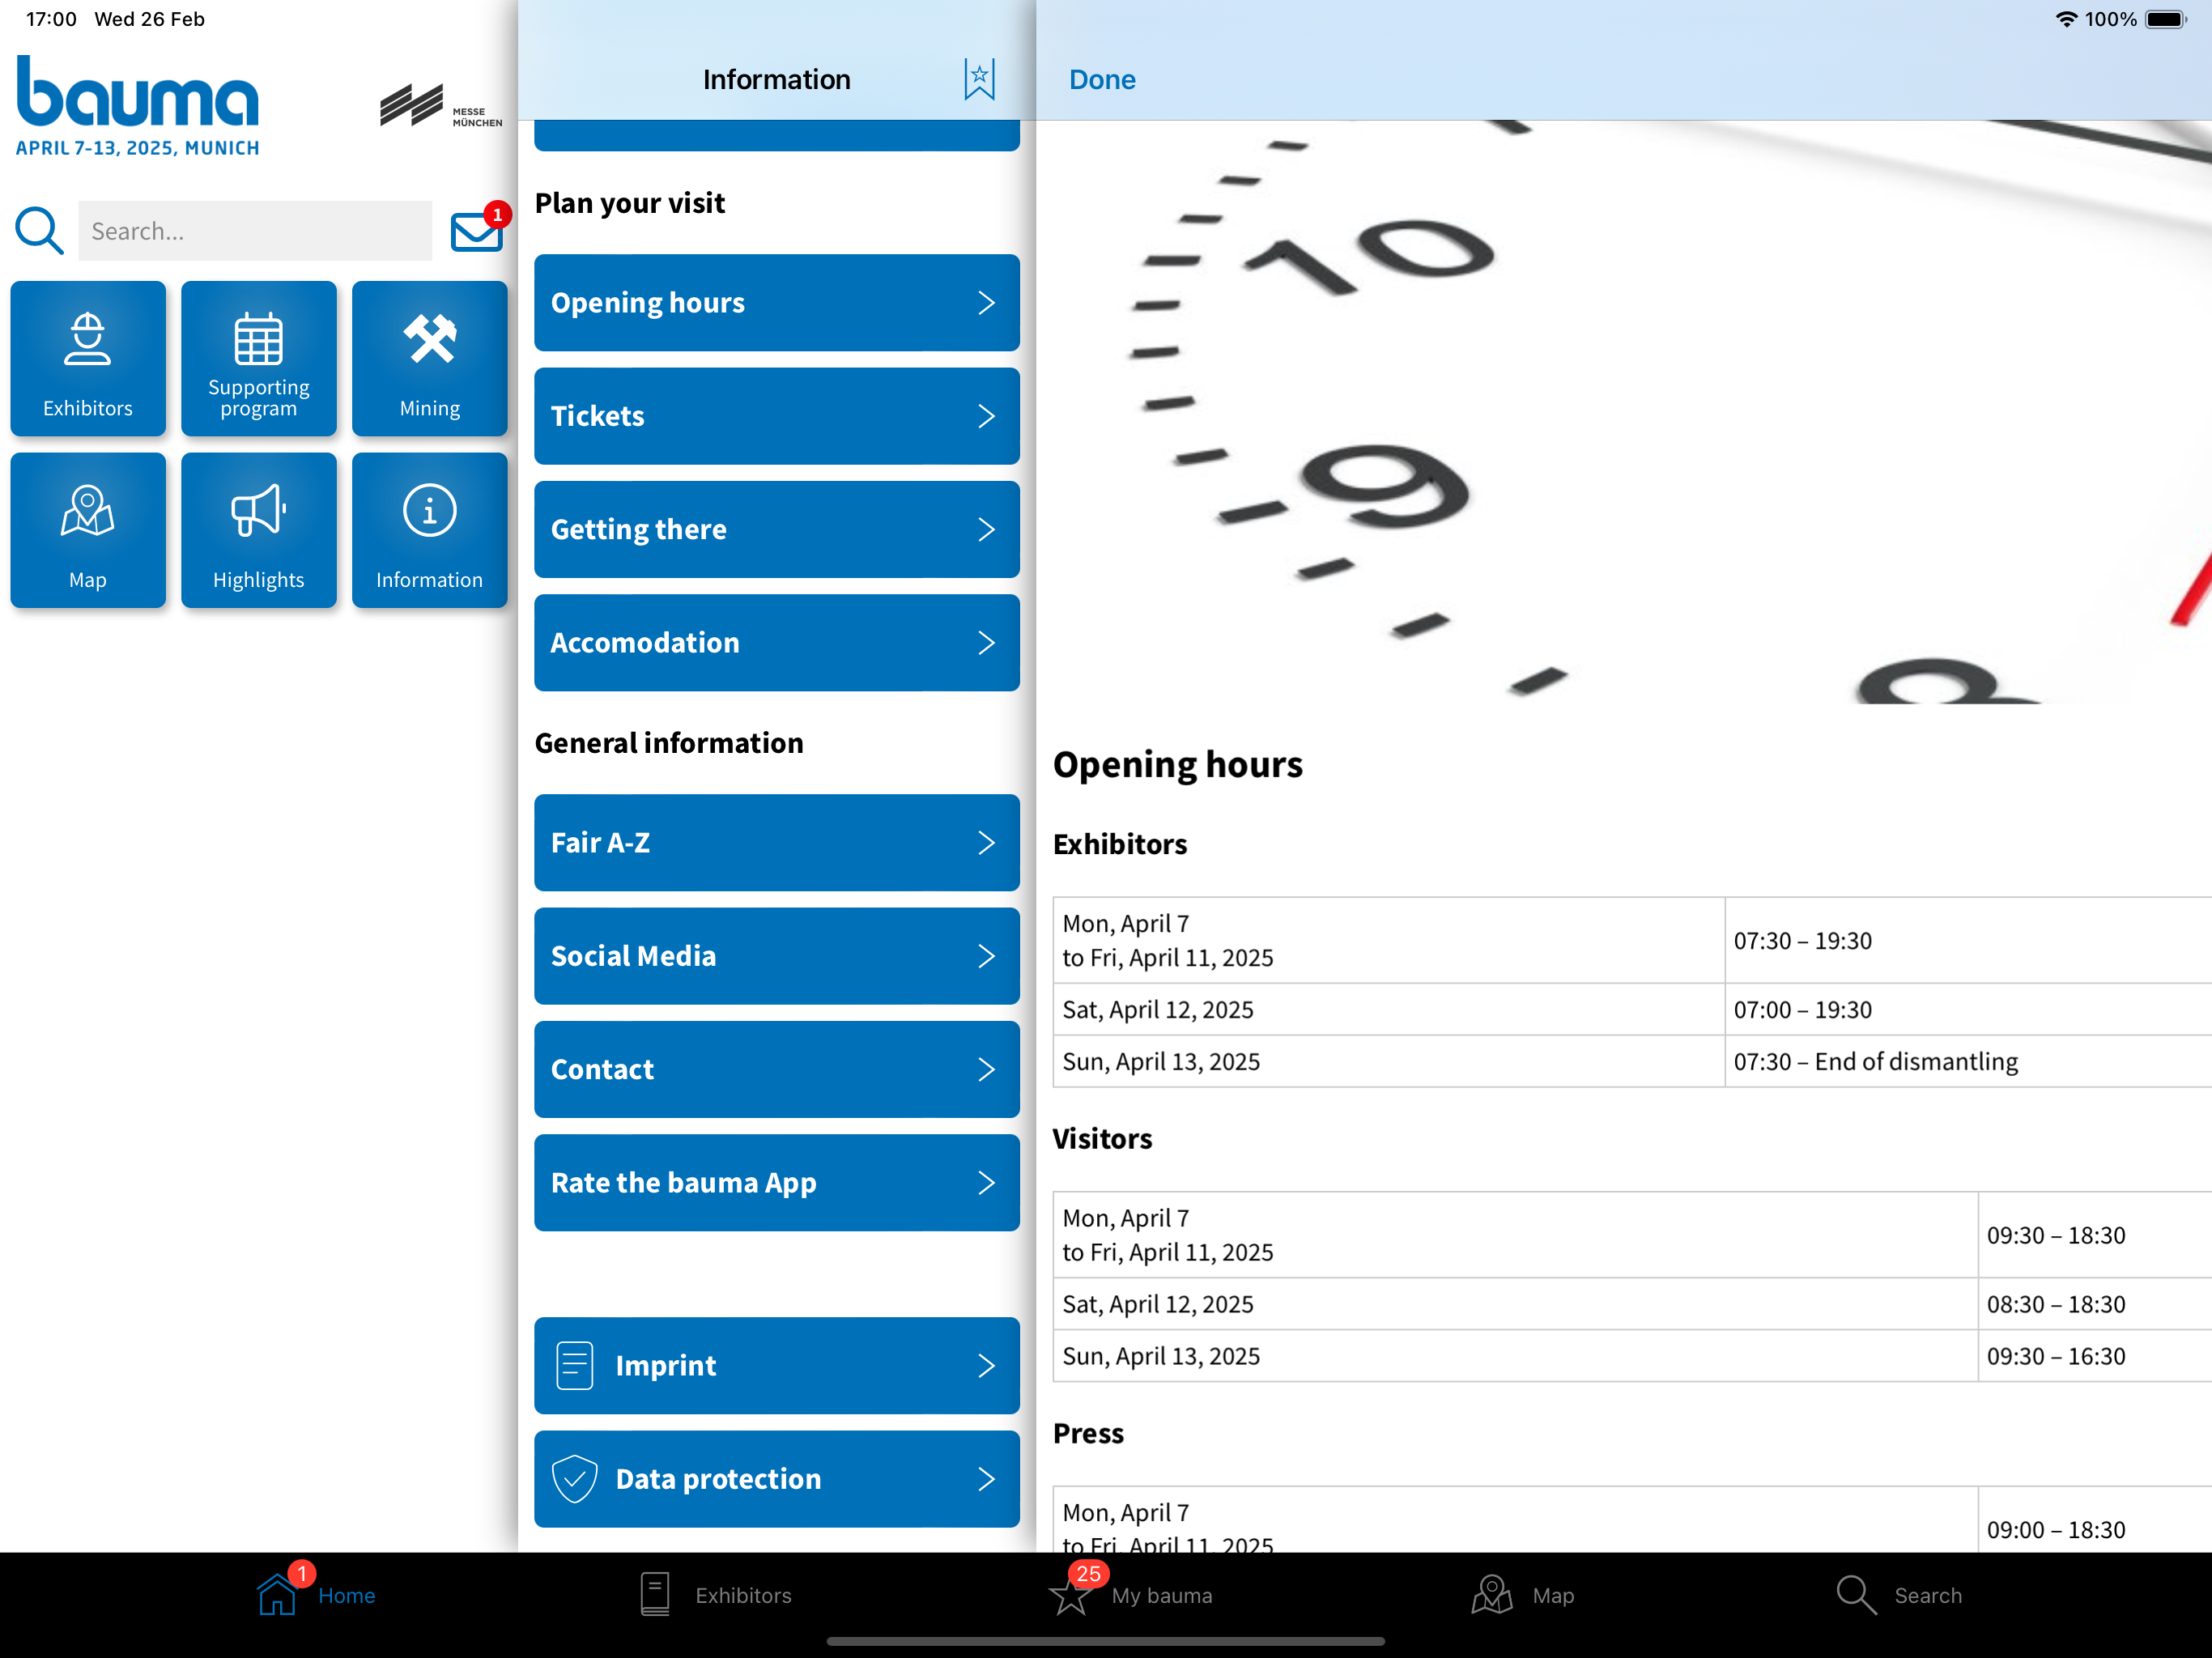Open the Fair A-Z entry
The image size is (2212, 1658).
click(777, 843)
